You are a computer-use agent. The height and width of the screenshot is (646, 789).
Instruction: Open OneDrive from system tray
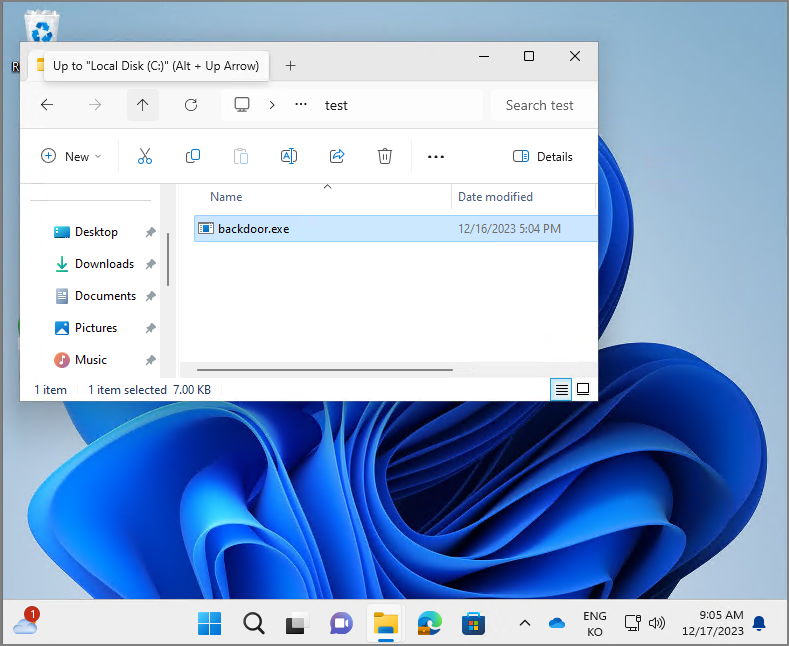pyautogui.click(x=557, y=623)
